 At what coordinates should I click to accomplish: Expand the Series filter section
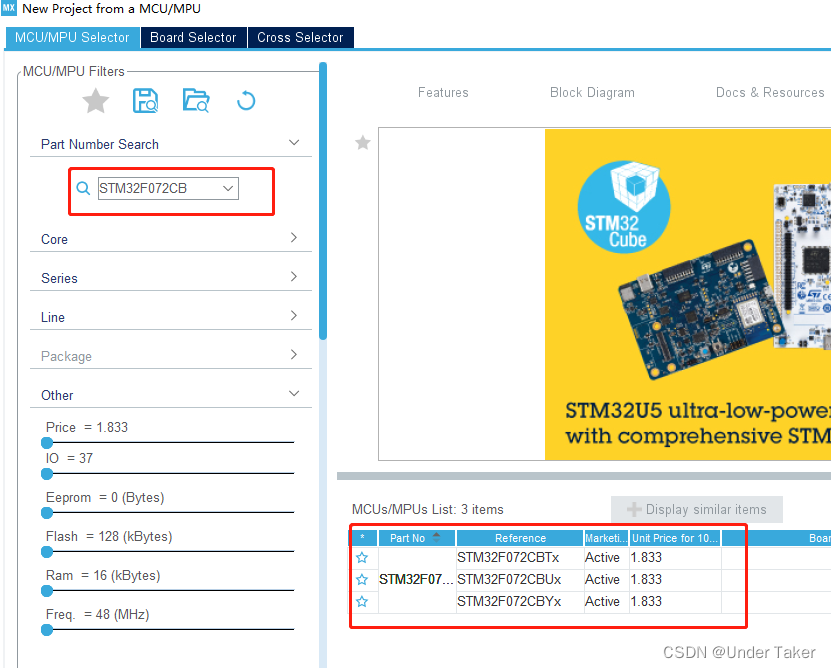[294, 277]
